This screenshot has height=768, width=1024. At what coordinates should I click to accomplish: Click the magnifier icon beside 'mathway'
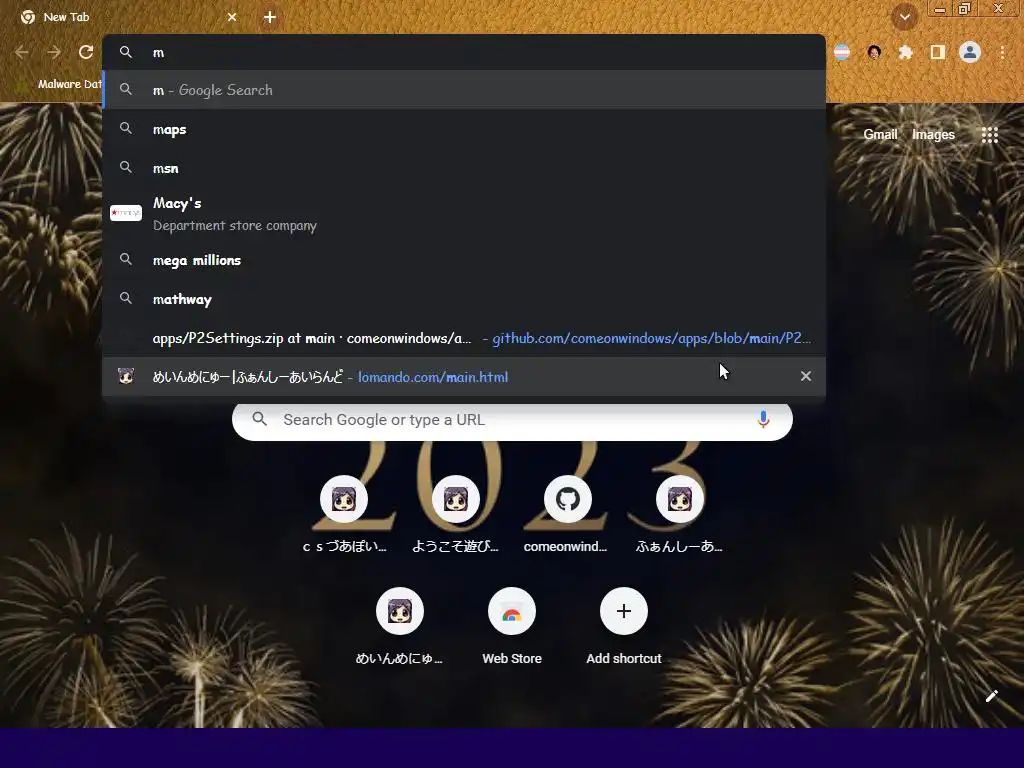(126, 298)
